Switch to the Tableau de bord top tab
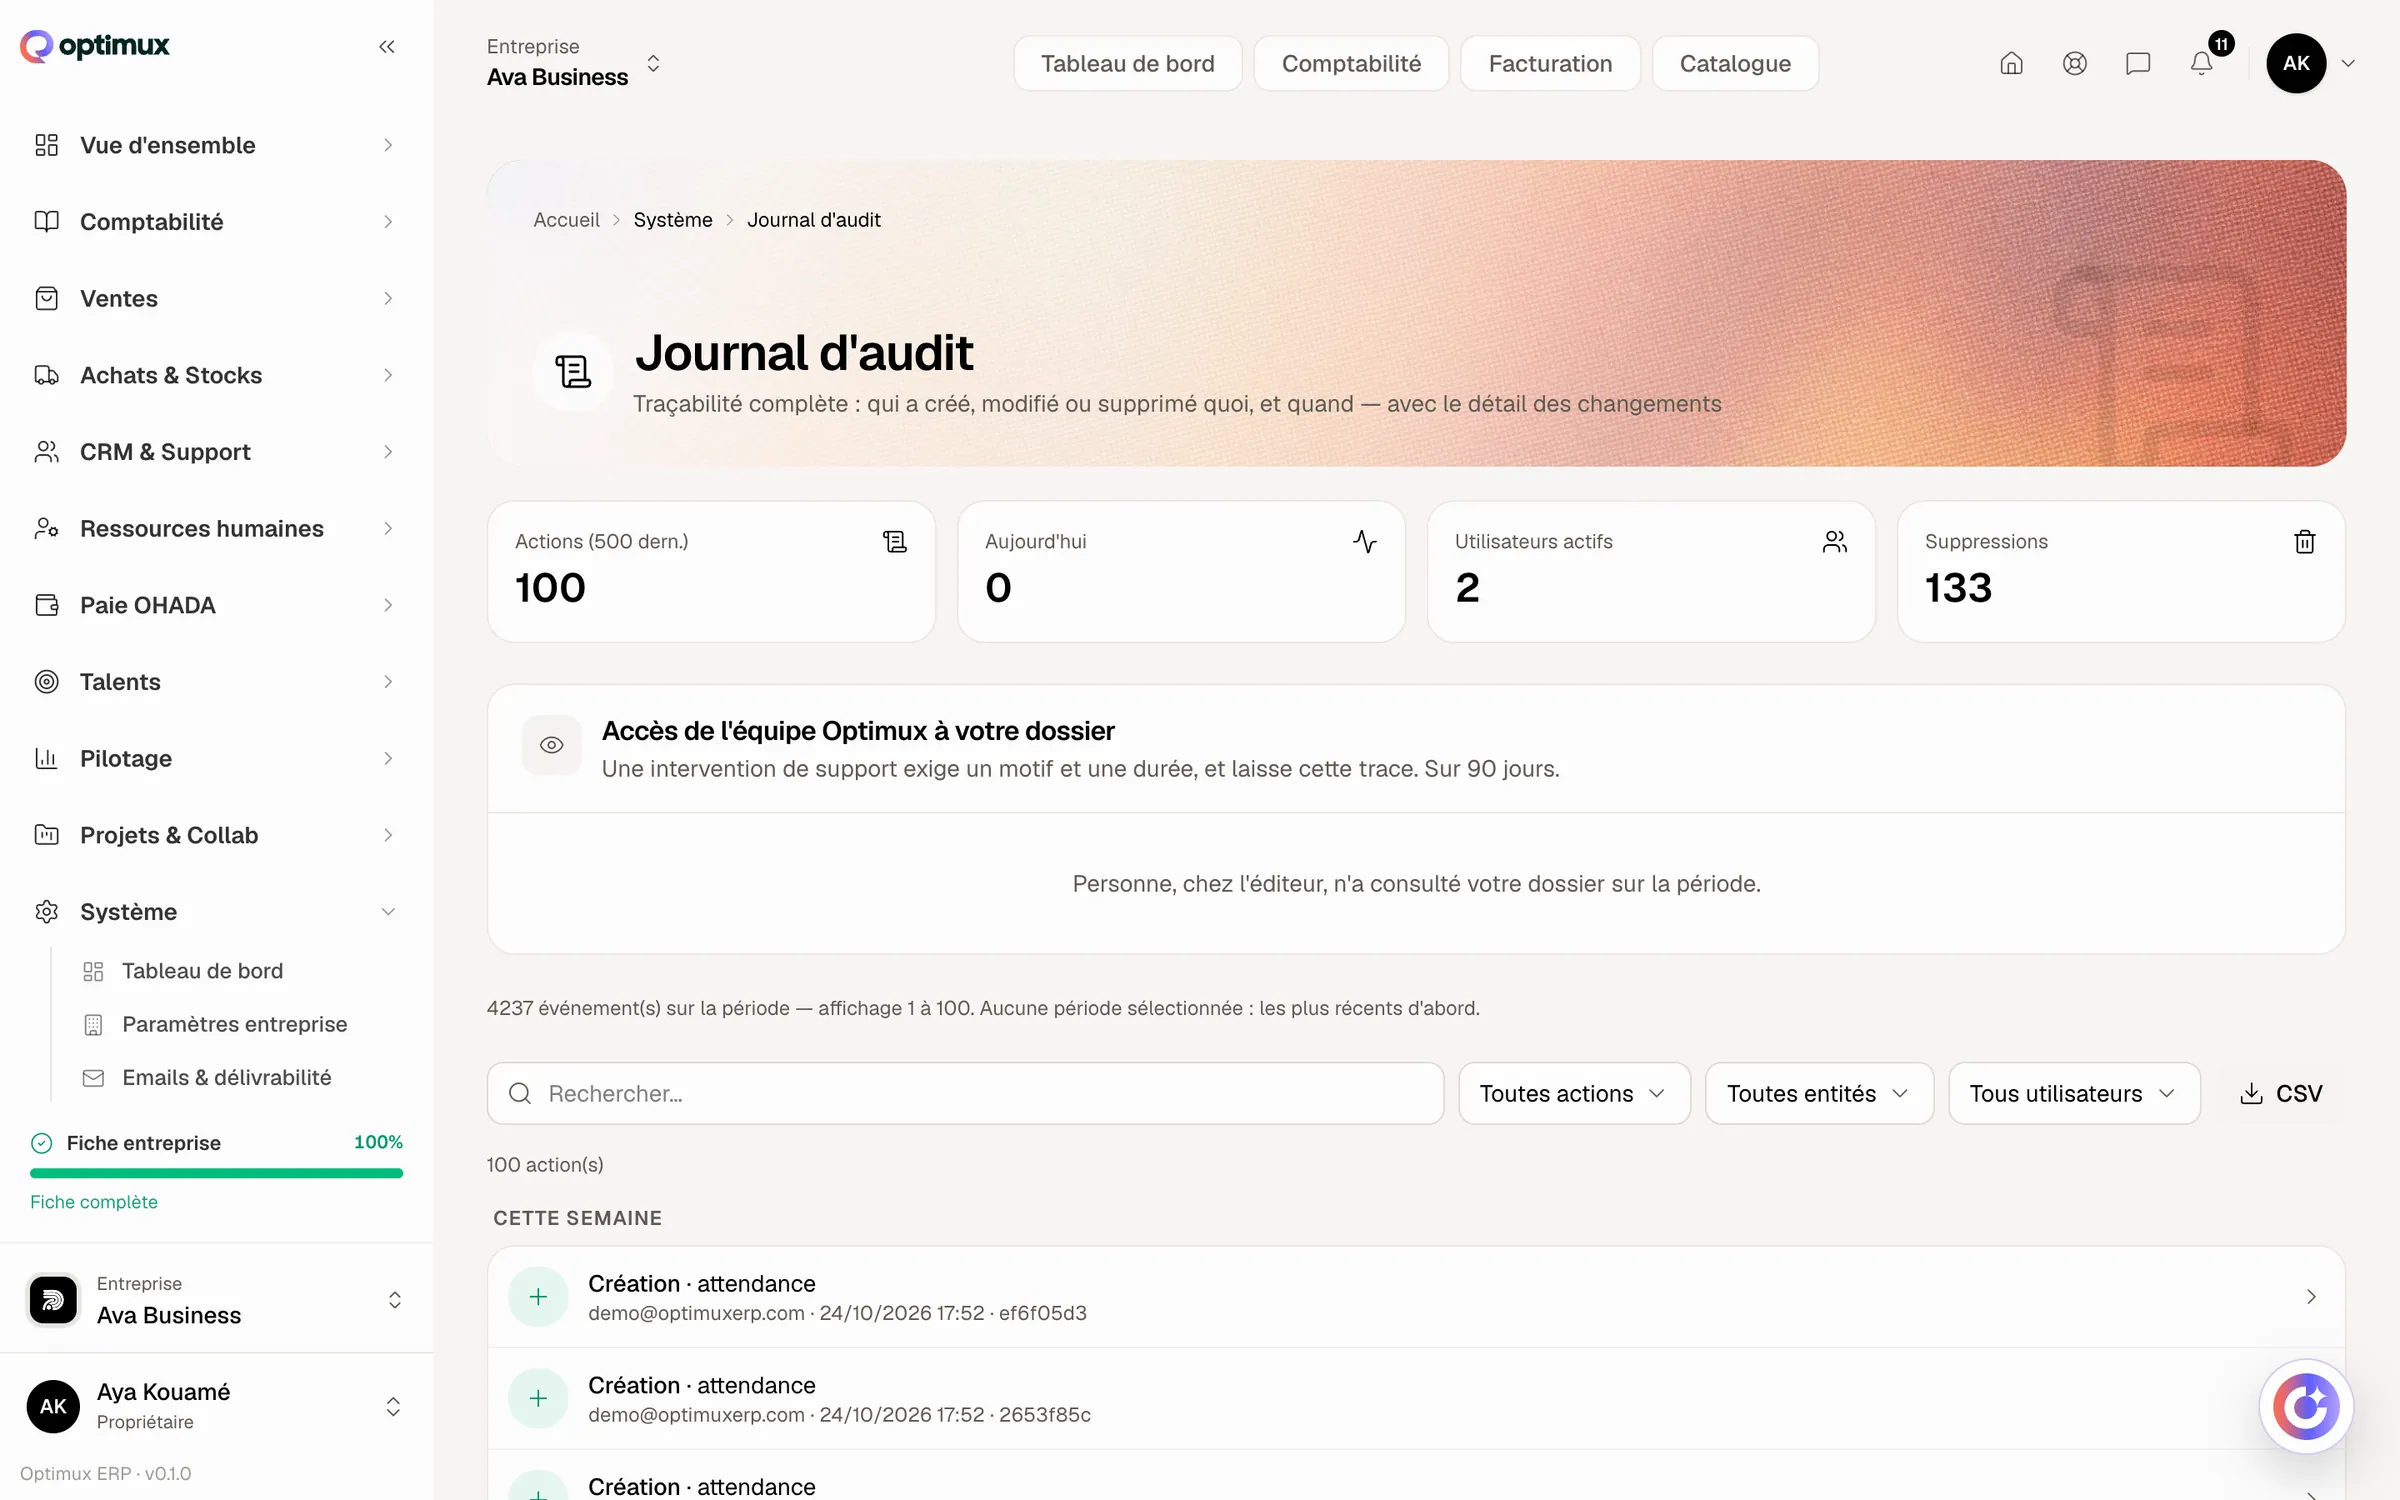This screenshot has width=2400, height=1500. [x=1127, y=64]
